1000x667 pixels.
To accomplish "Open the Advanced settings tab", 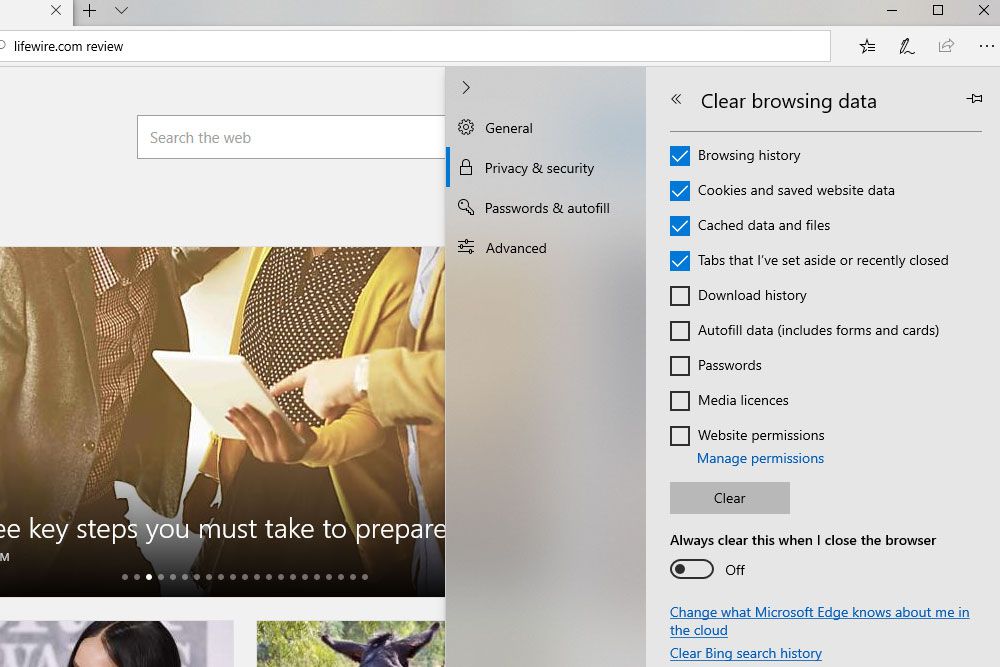I will click(546, 248).
